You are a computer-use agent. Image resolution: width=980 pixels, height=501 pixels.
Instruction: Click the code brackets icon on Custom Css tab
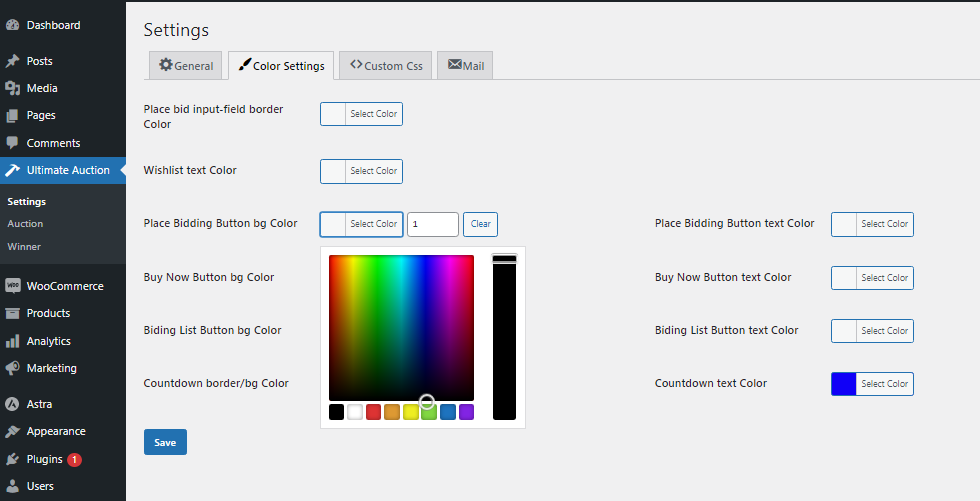pyautogui.click(x=356, y=64)
